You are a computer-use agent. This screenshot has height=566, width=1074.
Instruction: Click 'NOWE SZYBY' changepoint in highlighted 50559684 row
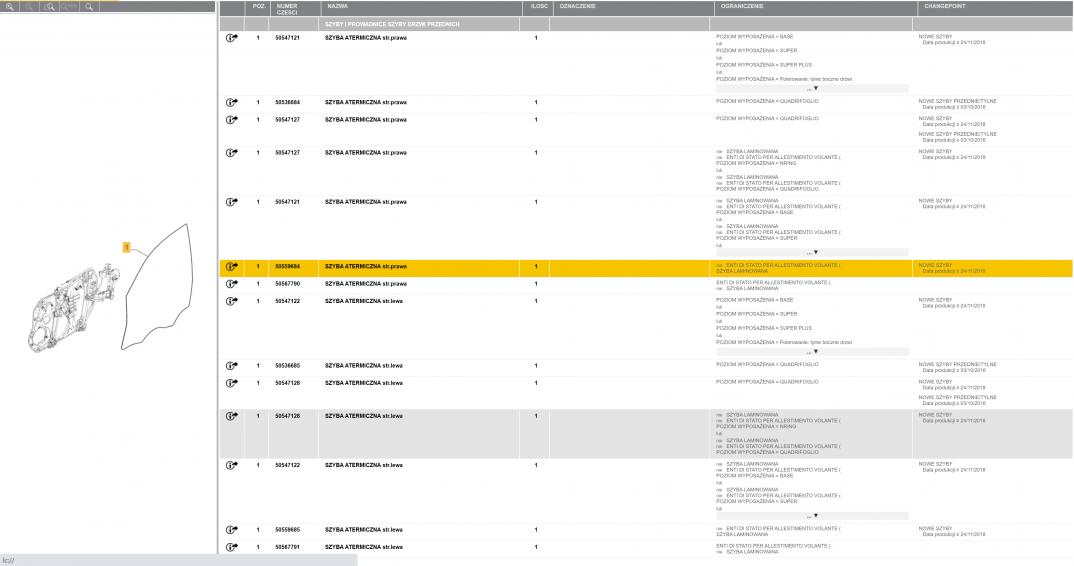pos(936,265)
